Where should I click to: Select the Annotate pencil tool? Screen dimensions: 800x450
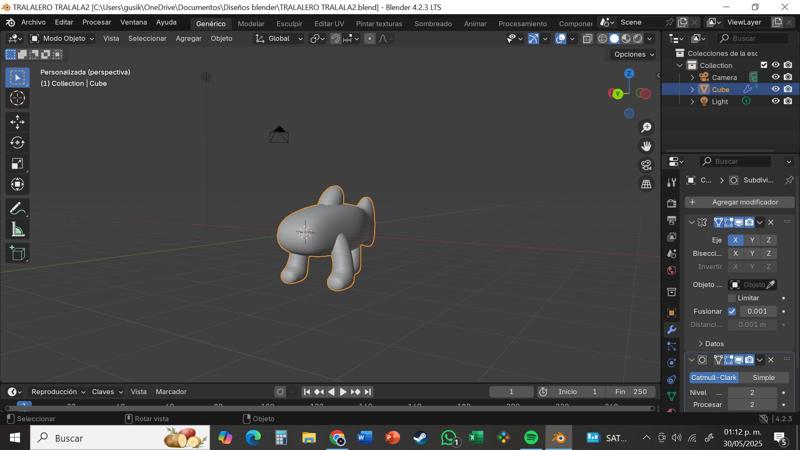17,209
